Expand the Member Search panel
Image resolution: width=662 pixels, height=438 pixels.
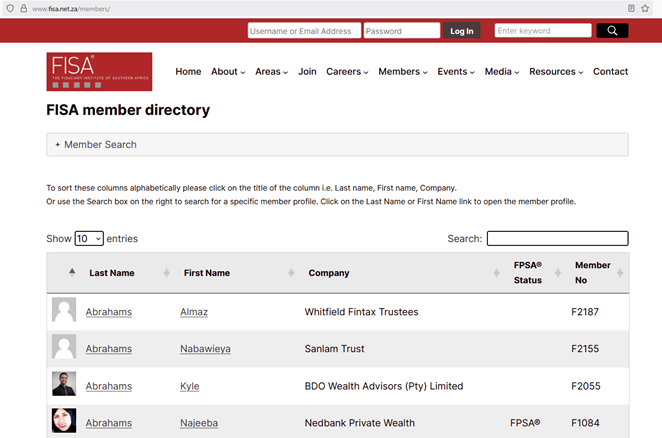click(337, 144)
